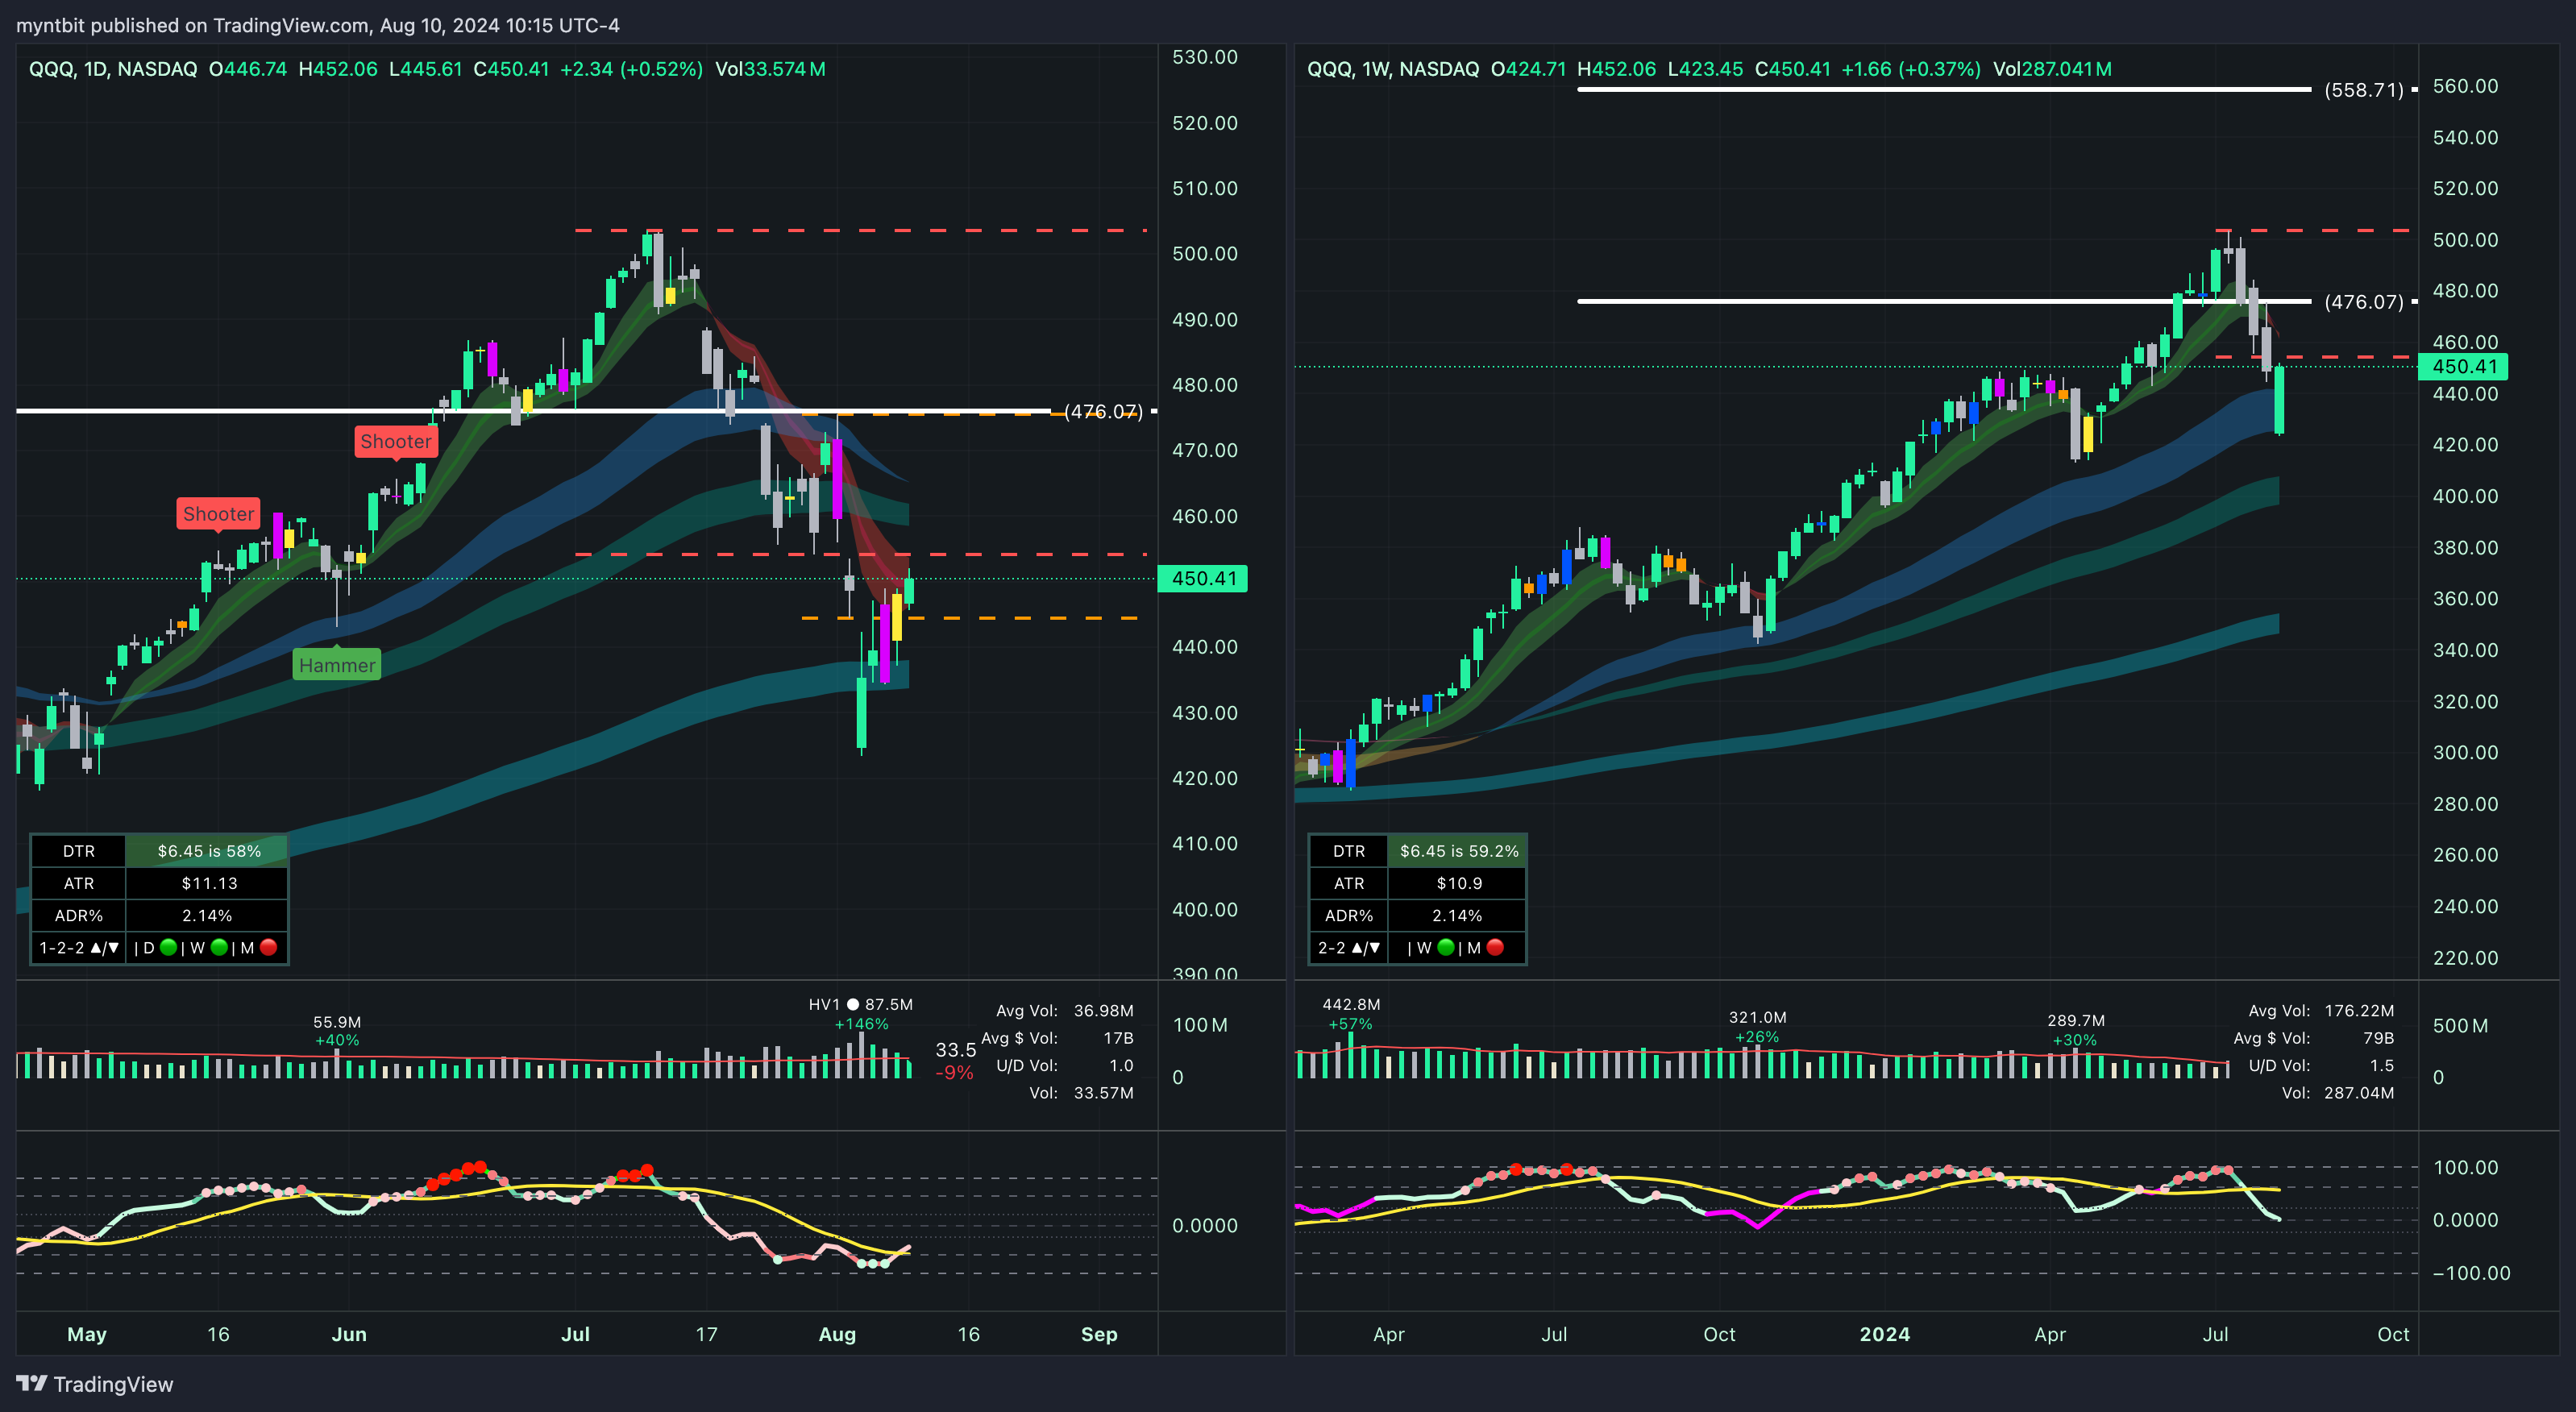2576x1412 pixels.
Task: Click the 560.00 label on weekly price axis
Action: click(x=2465, y=86)
